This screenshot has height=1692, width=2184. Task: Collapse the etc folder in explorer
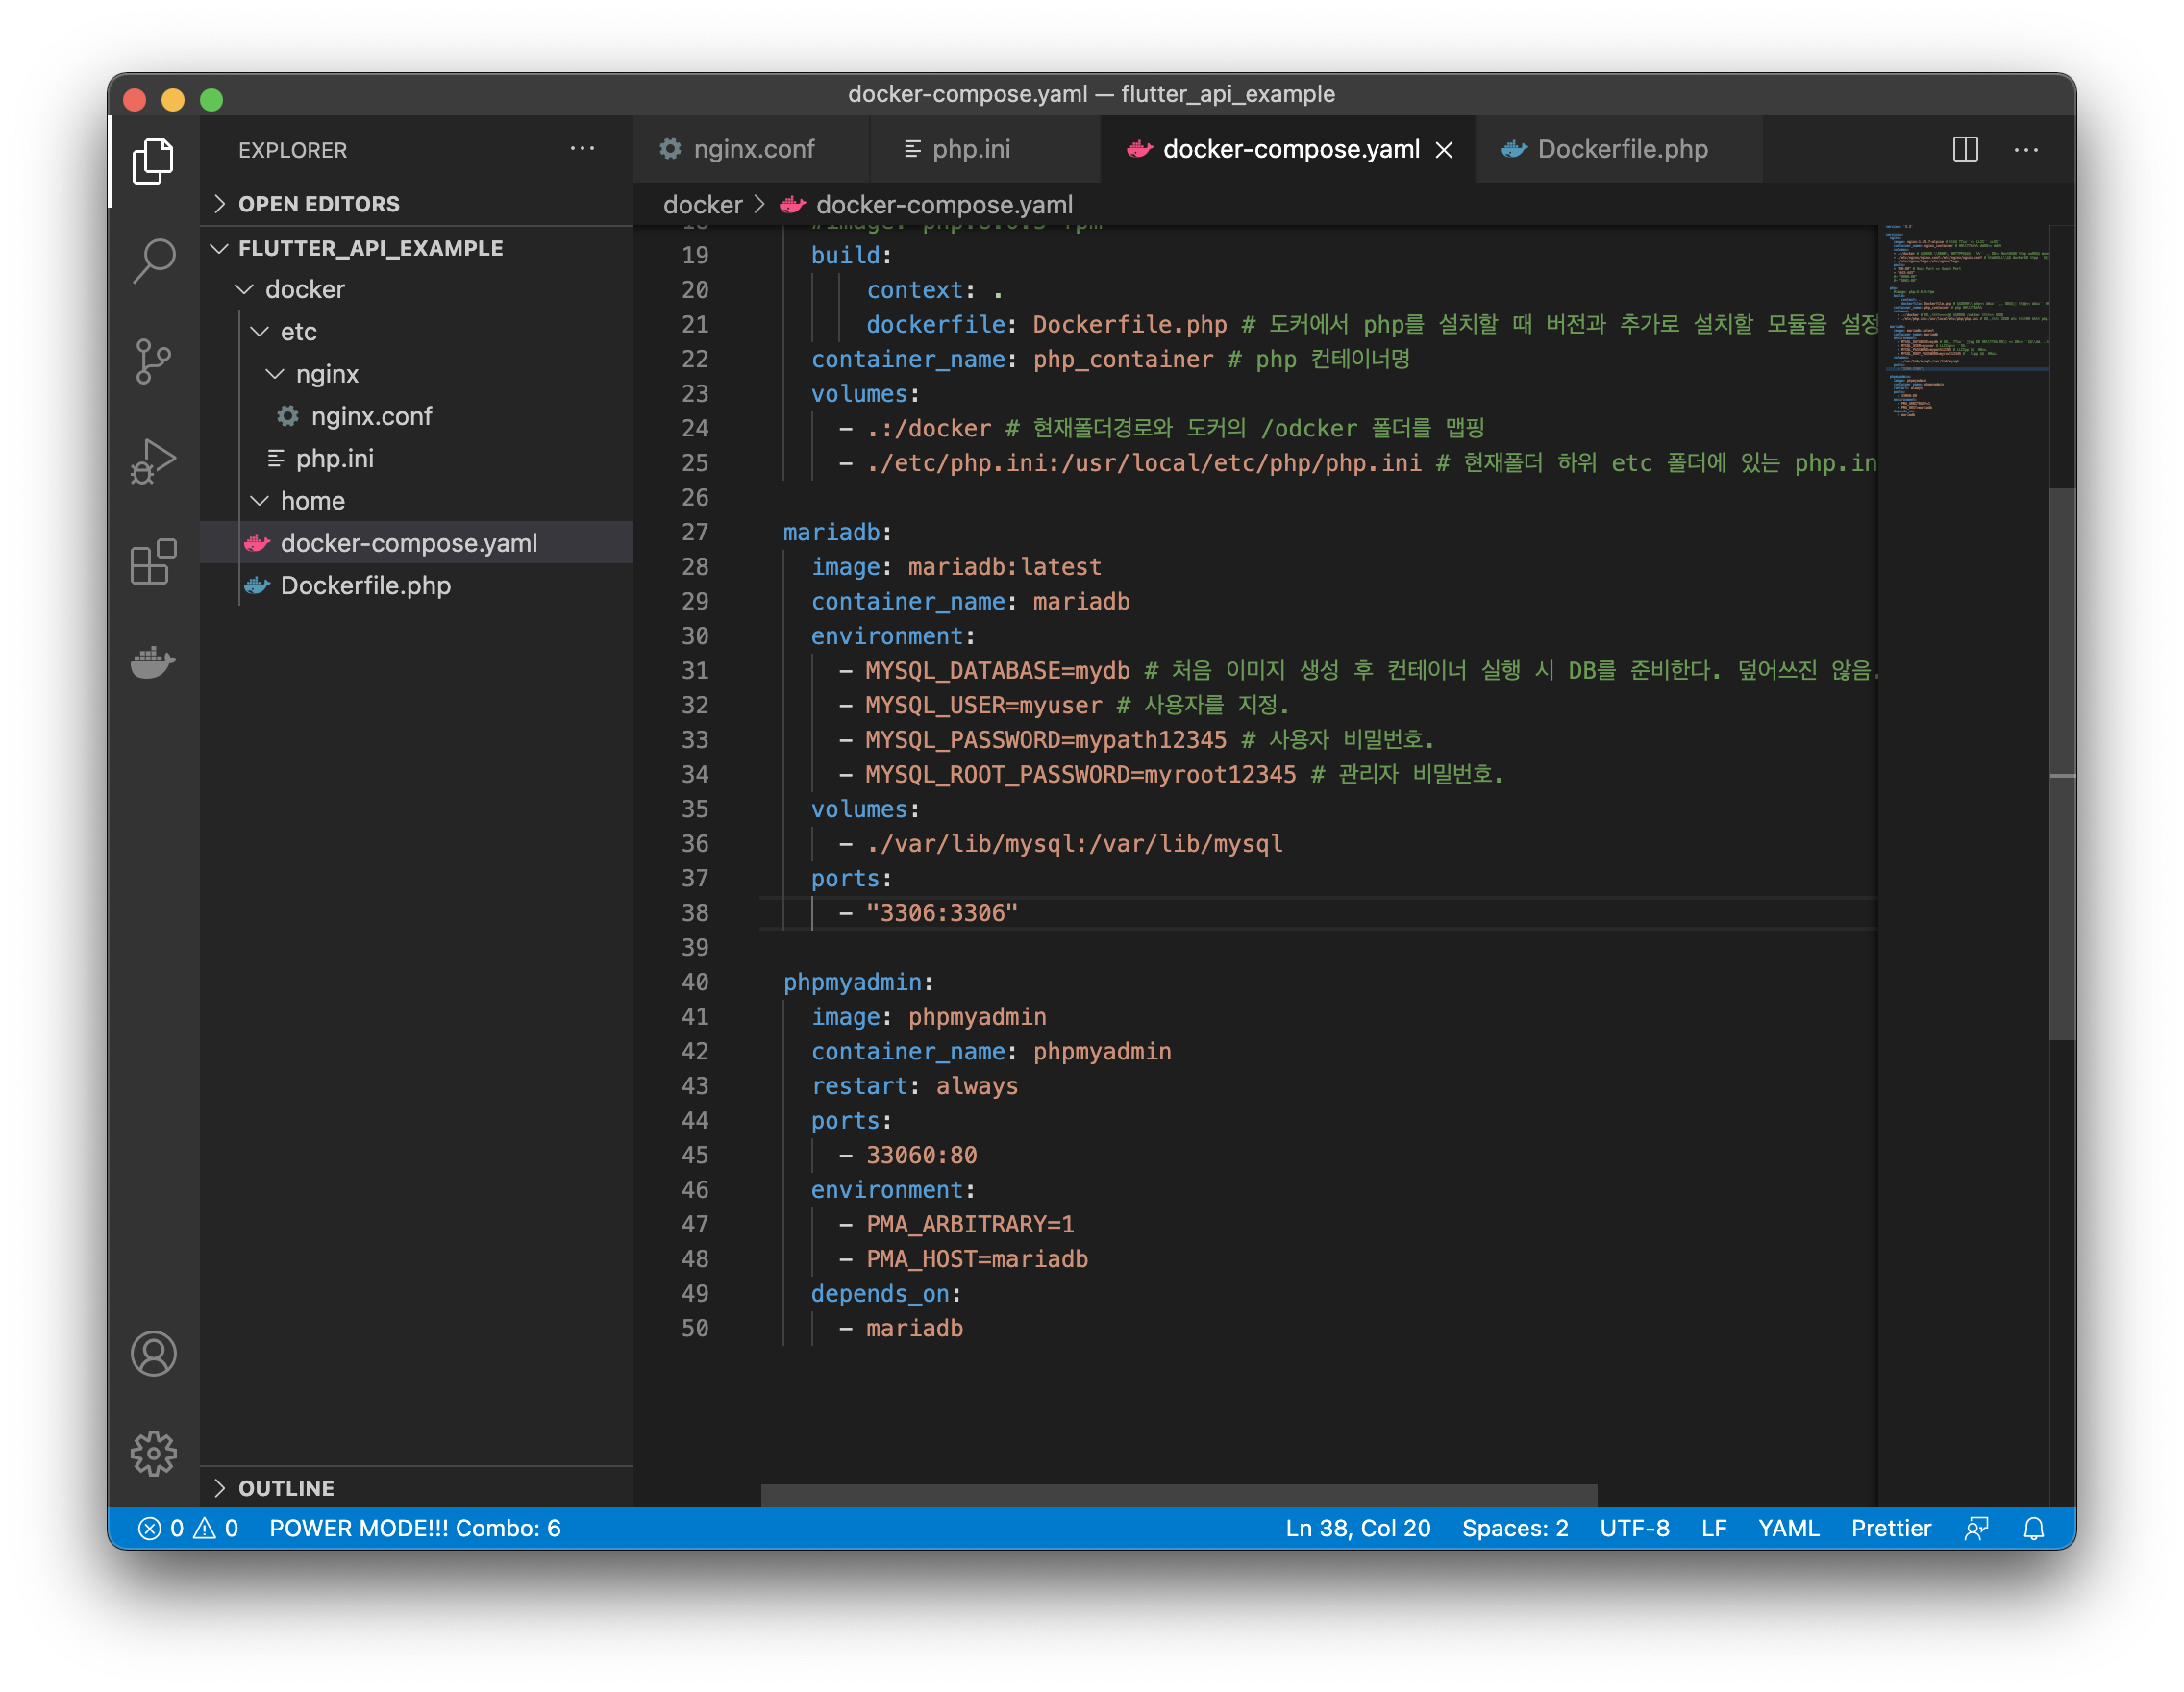[297, 332]
